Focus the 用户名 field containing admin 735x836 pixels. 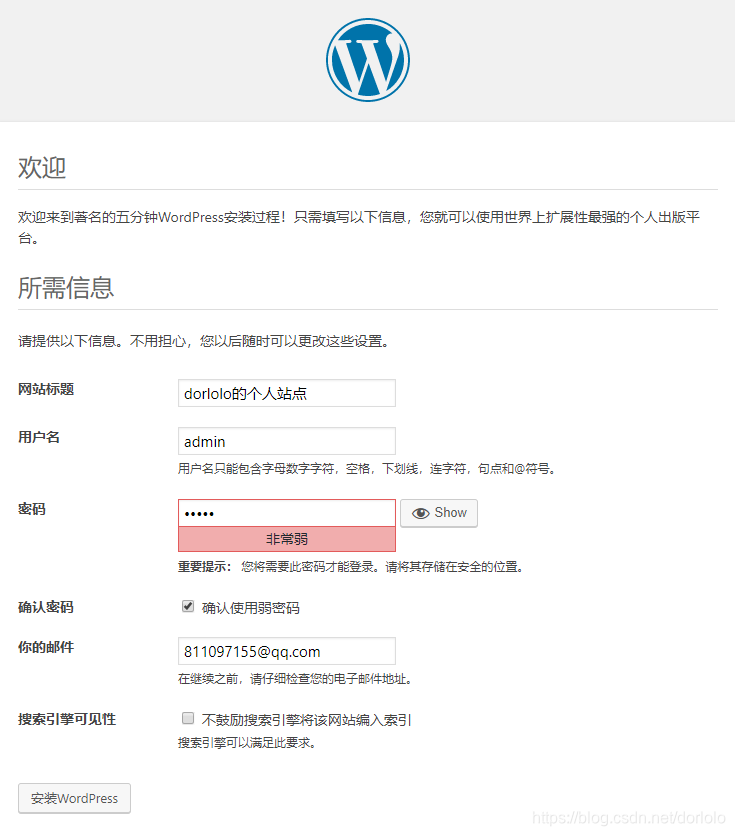[287, 441]
